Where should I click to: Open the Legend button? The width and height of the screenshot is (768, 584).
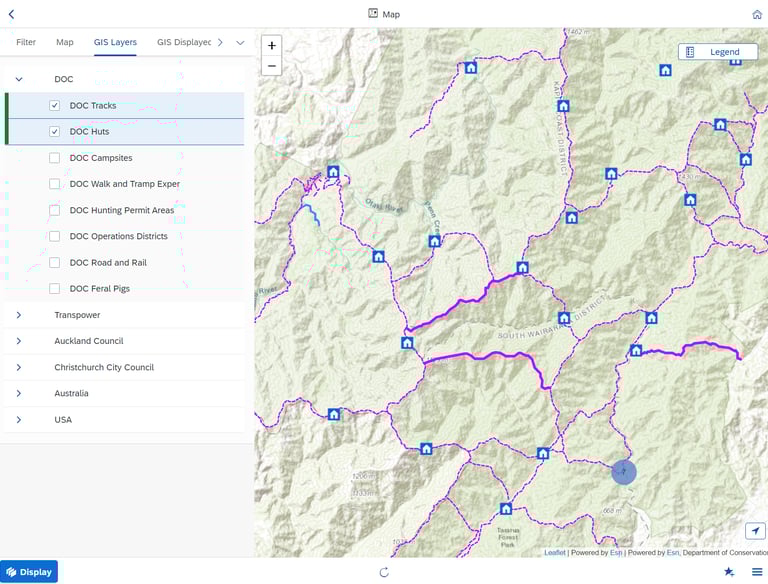click(x=718, y=52)
